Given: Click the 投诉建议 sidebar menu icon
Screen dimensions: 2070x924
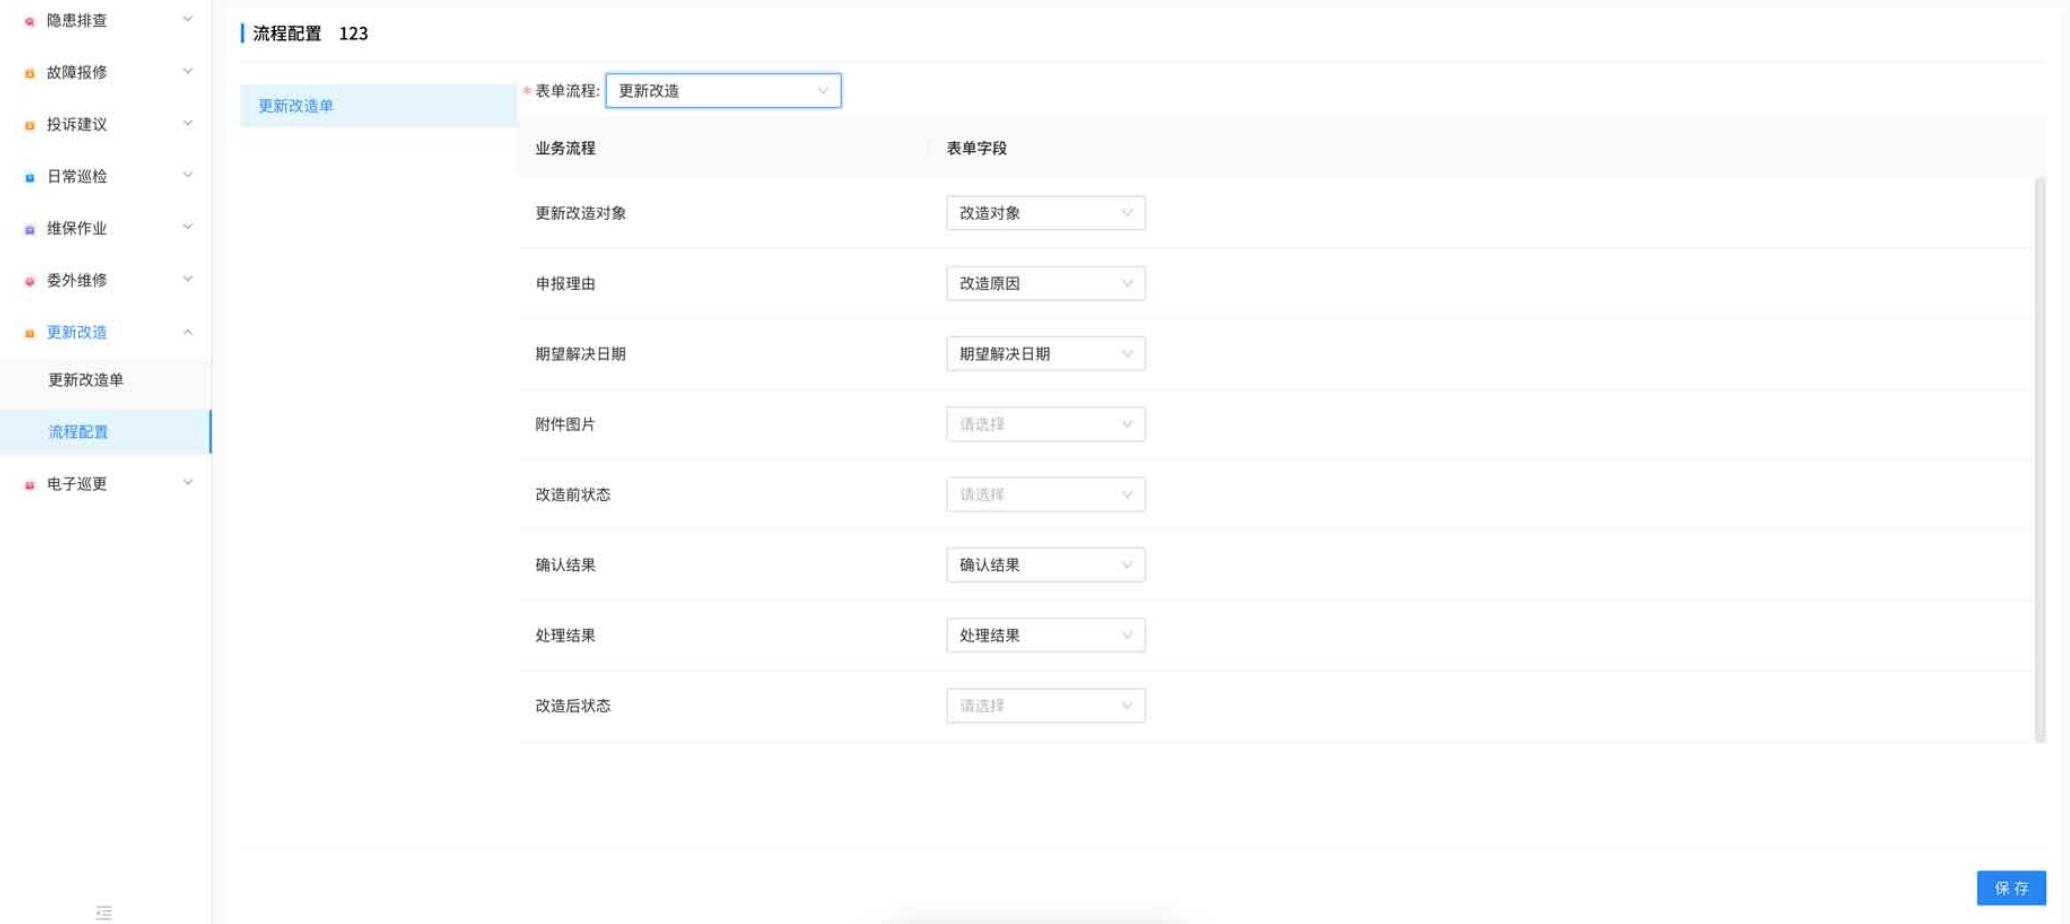Looking at the screenshot, I should click(x=29, y=125).
